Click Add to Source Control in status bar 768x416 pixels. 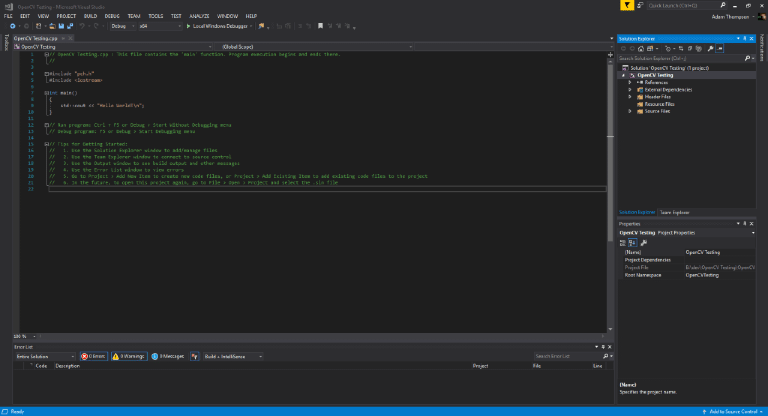pyautogui.click(x=733, y=412)
